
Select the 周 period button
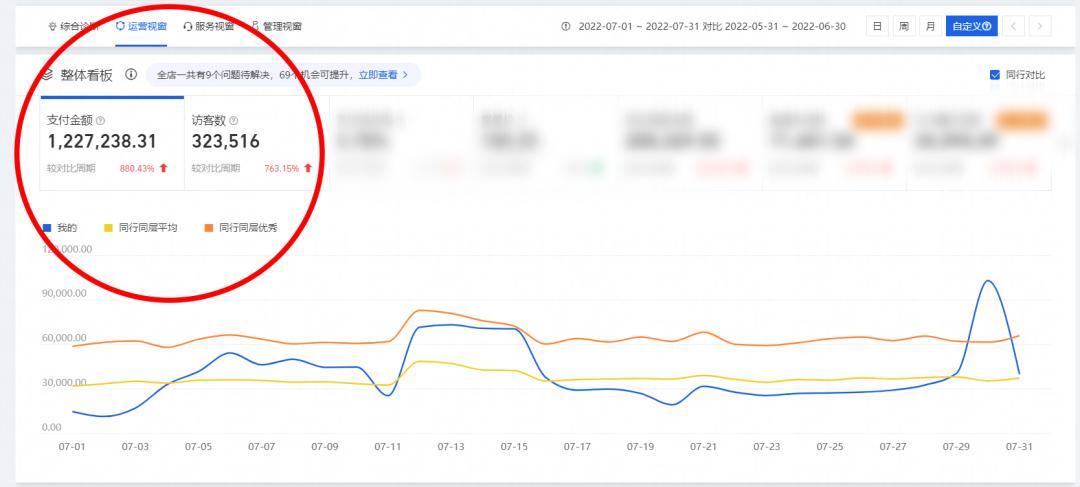tap(904, 26)
